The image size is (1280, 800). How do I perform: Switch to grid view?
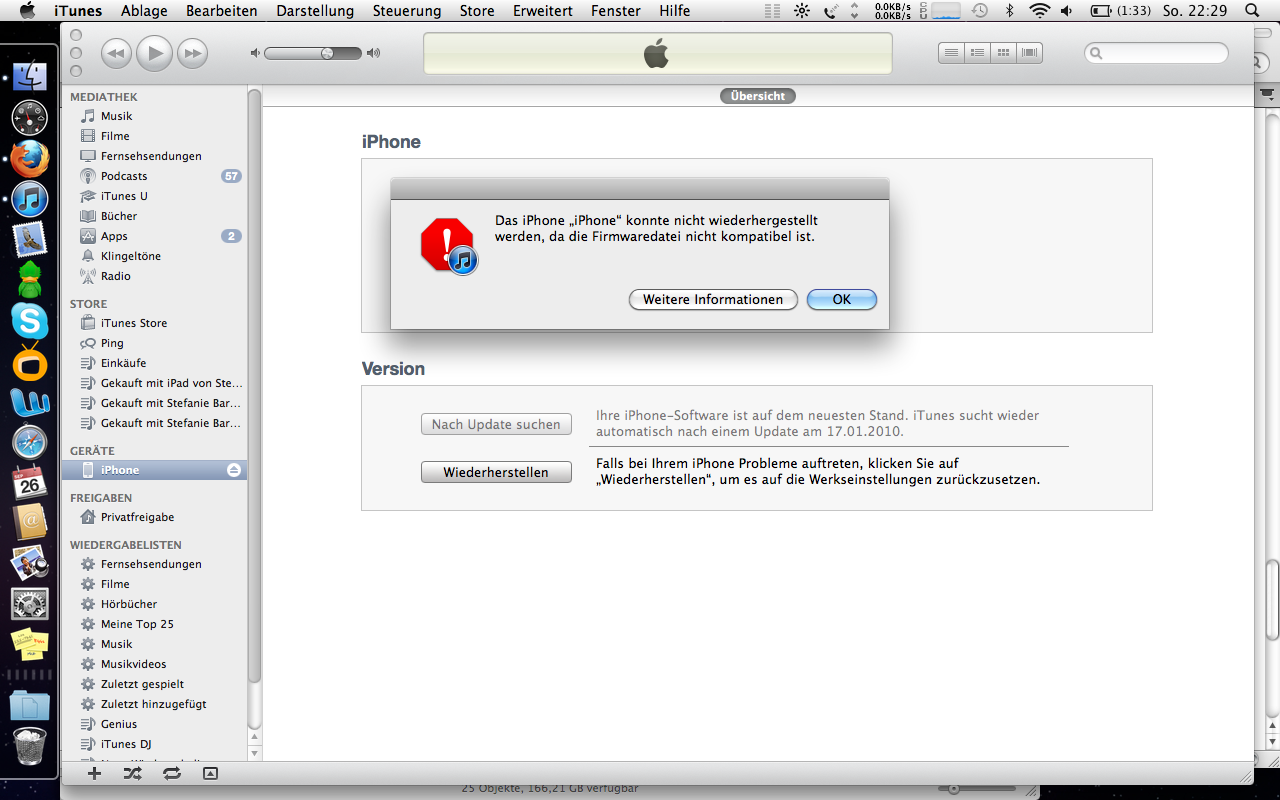tap(1004, 53)
